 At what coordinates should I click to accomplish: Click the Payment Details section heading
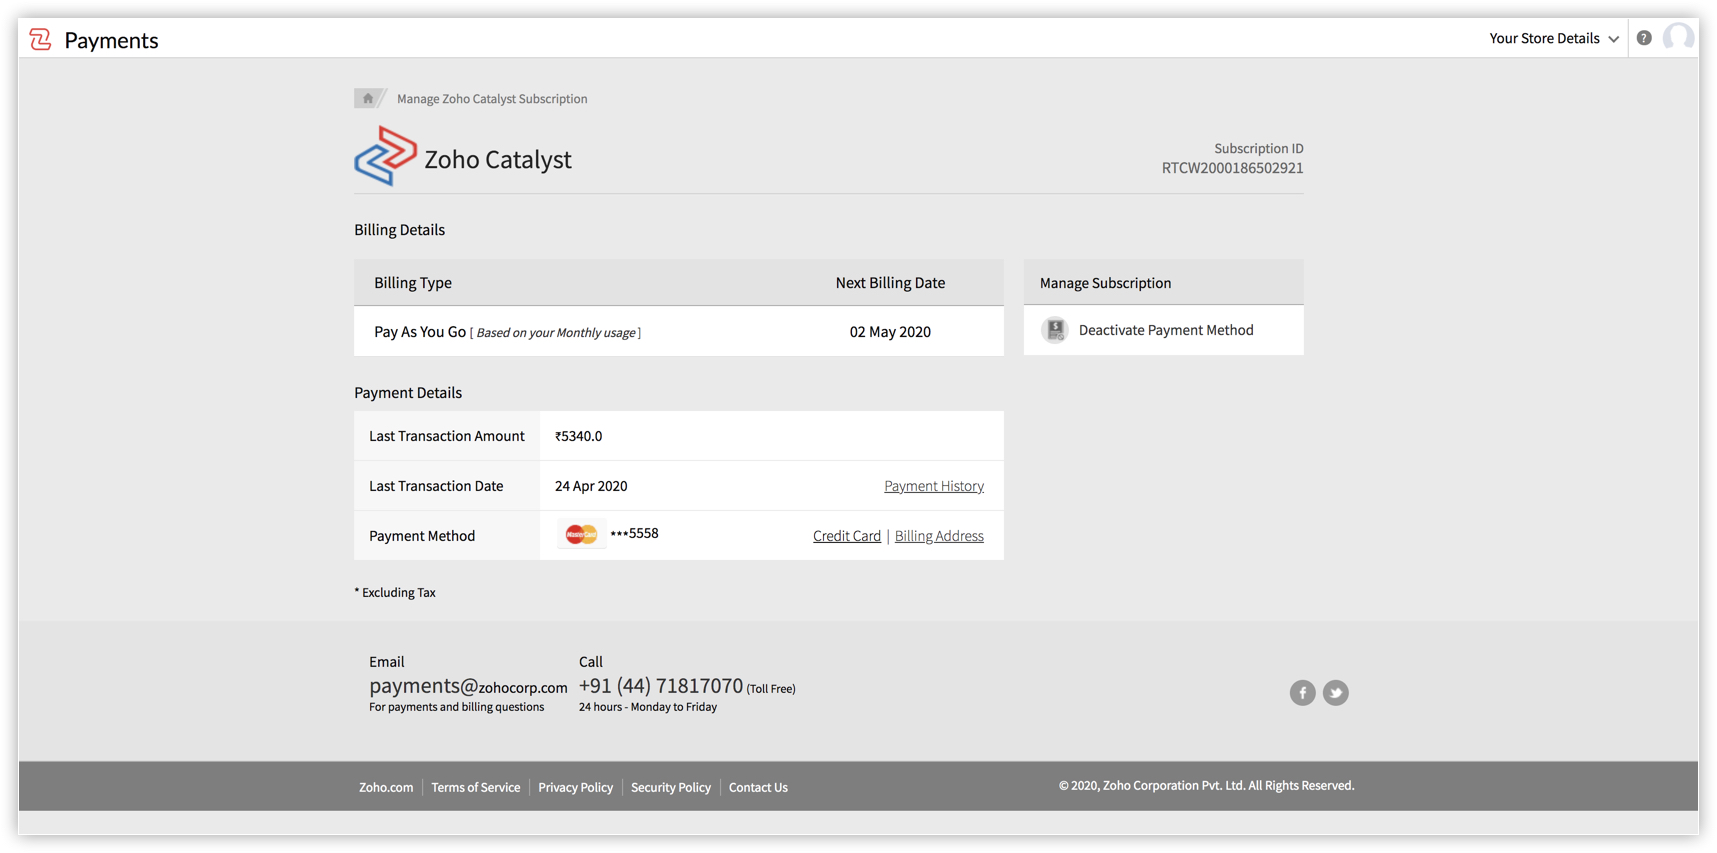coord(408,393)
